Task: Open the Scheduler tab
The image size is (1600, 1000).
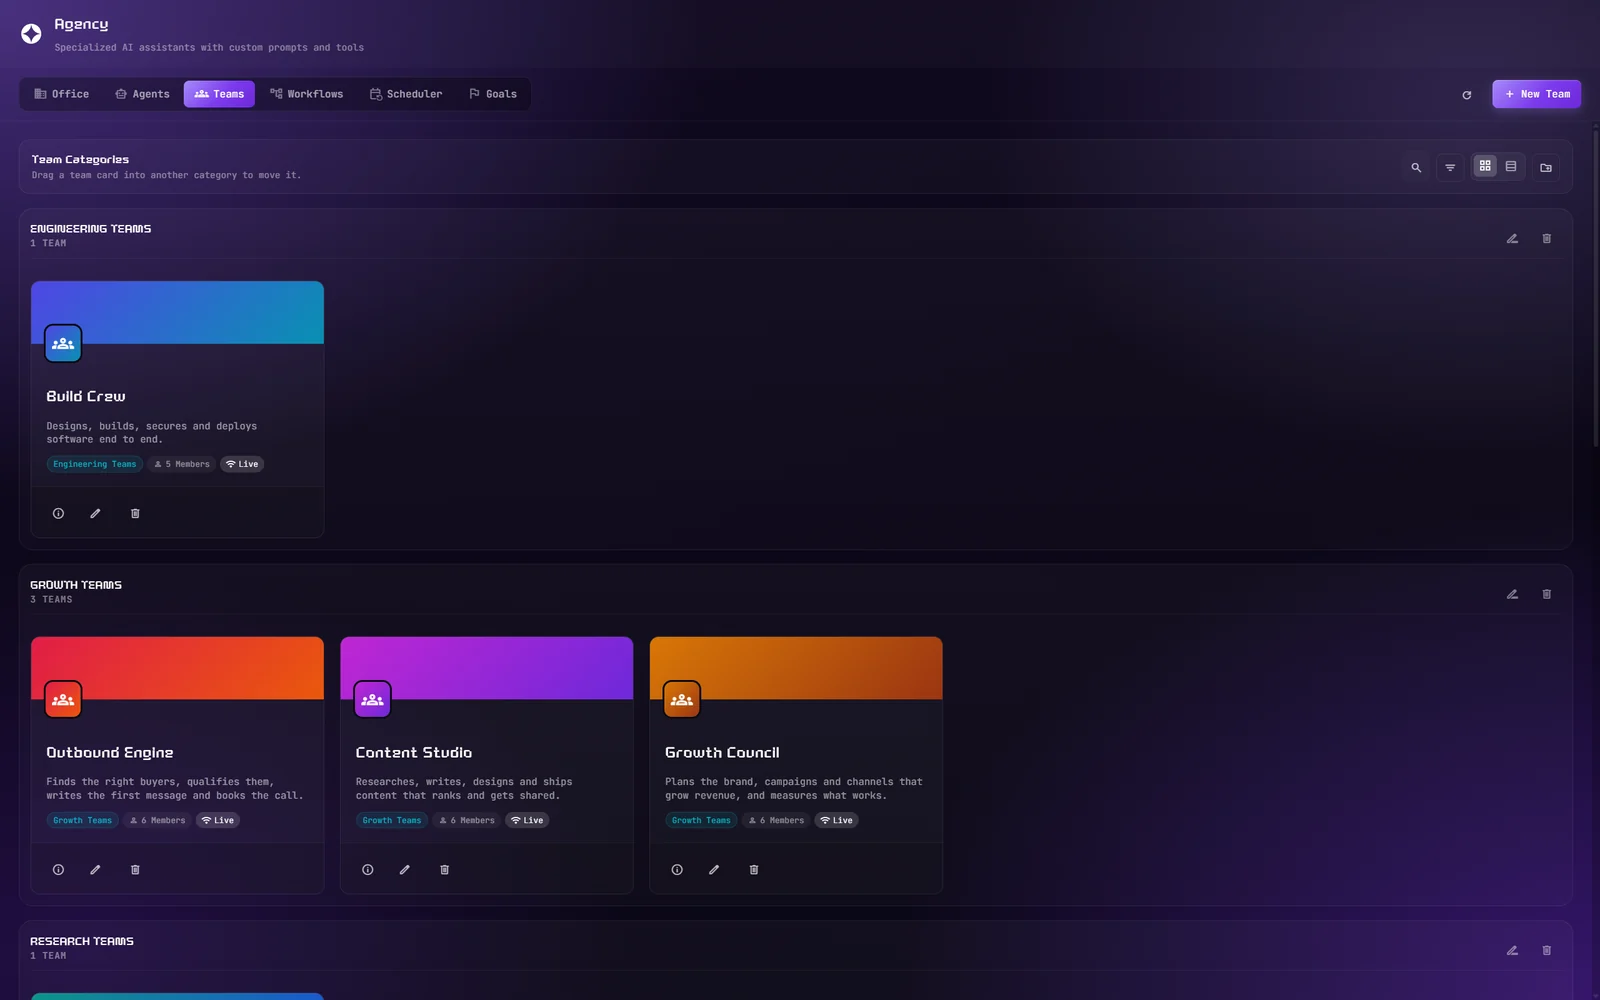Action: 406,94
